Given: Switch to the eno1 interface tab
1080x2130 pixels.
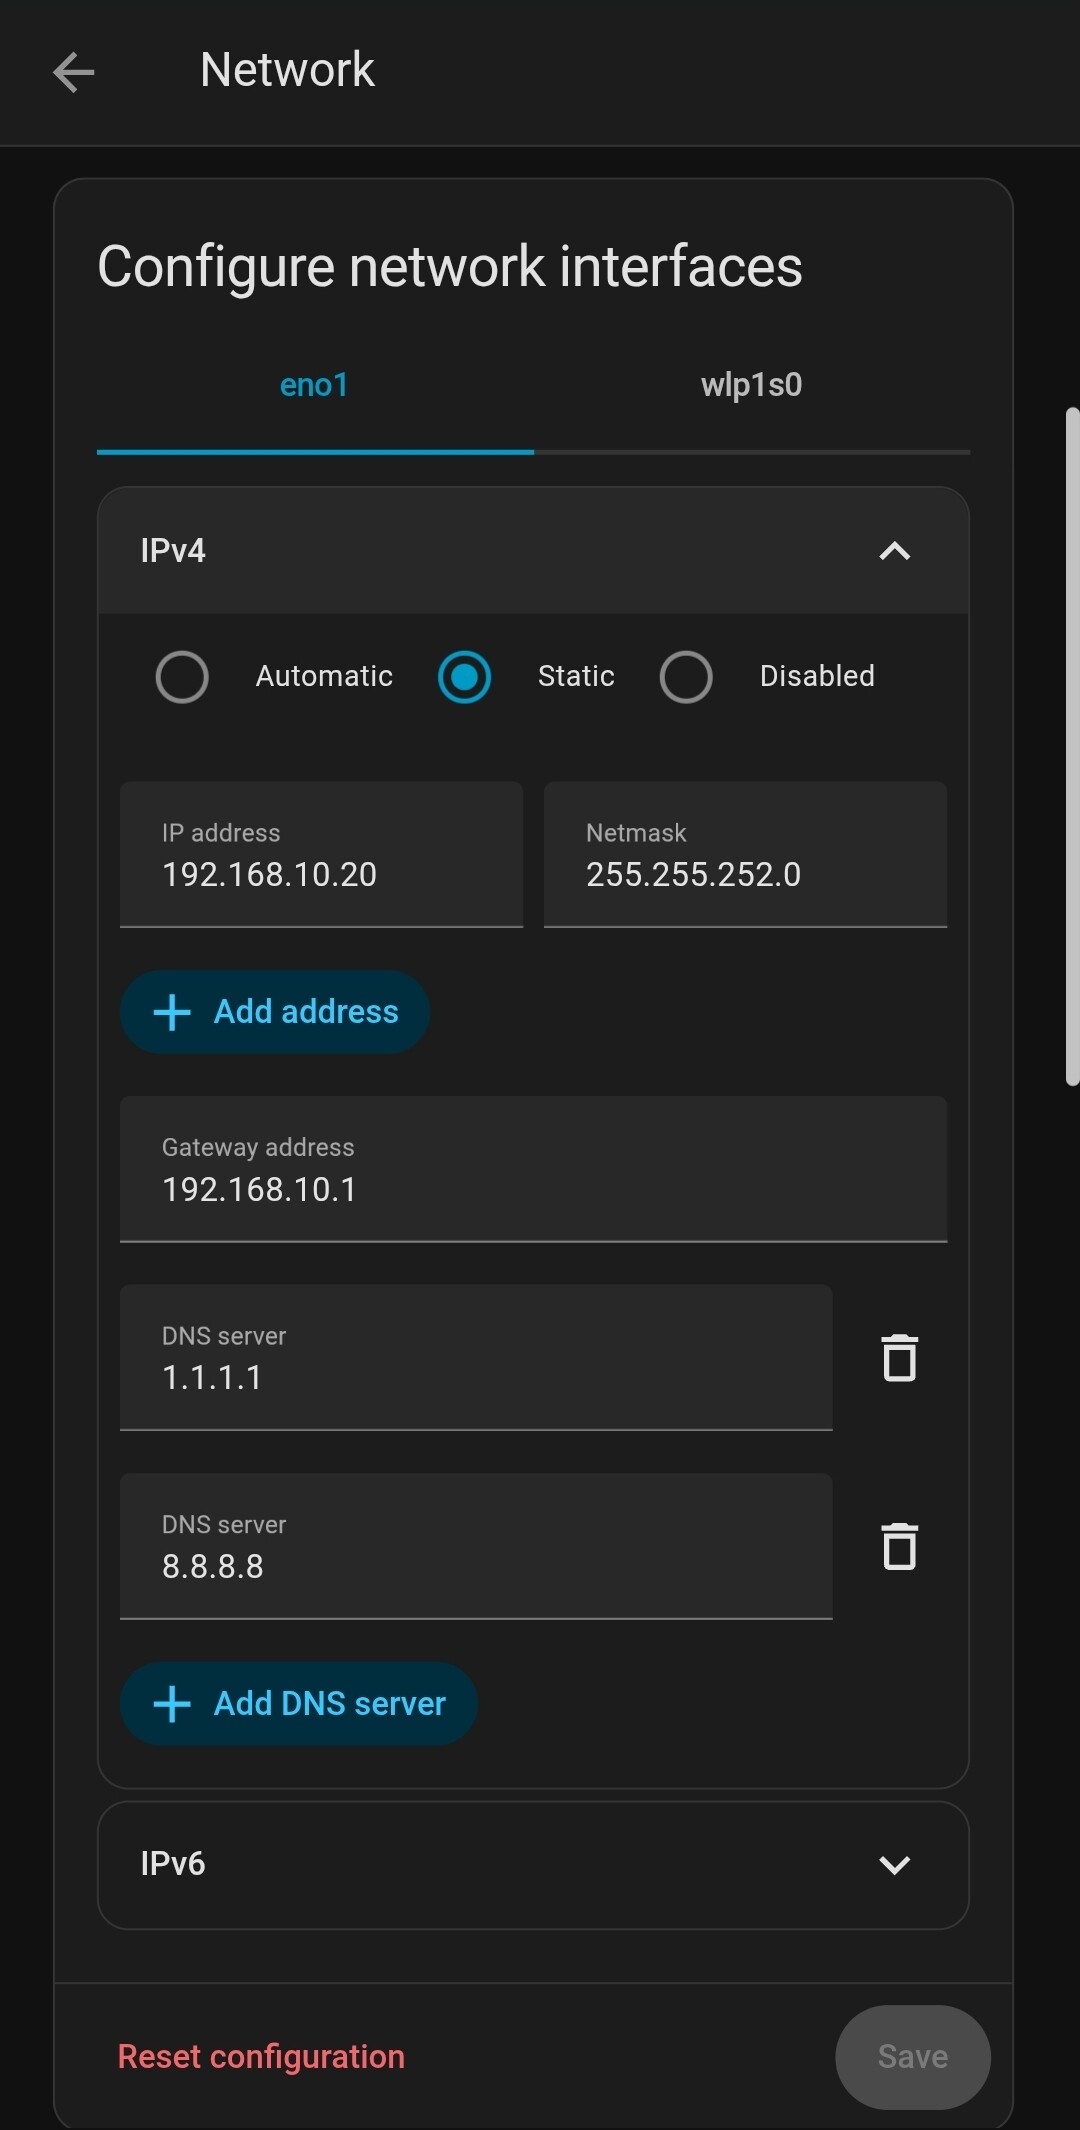Looking at the screenshot, I should pyautogui.click(x=314, y=386).
